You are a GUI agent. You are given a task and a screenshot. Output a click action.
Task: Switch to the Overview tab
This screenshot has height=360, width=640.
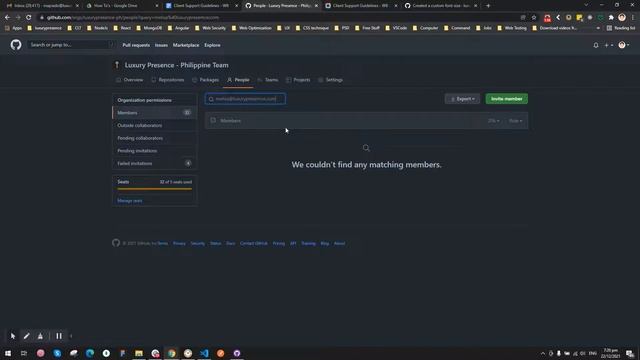point(130,80)
